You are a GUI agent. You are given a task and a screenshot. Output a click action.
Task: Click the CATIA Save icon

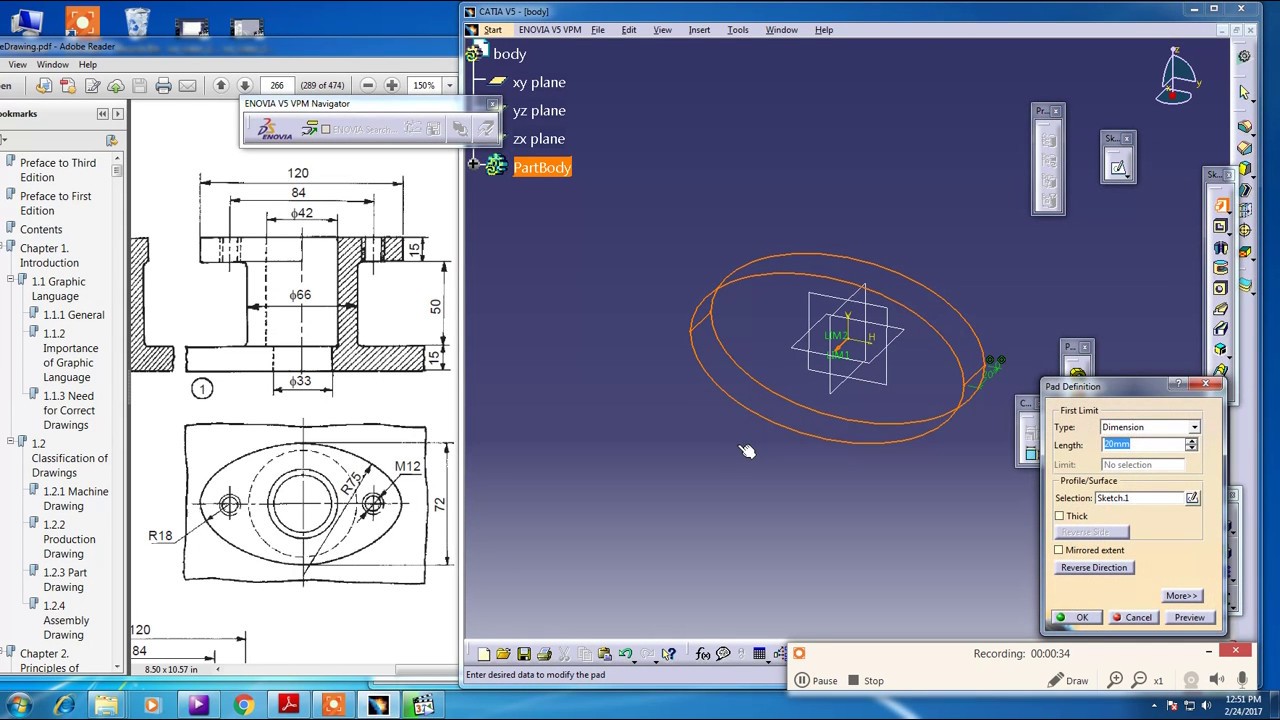[523, 654]
